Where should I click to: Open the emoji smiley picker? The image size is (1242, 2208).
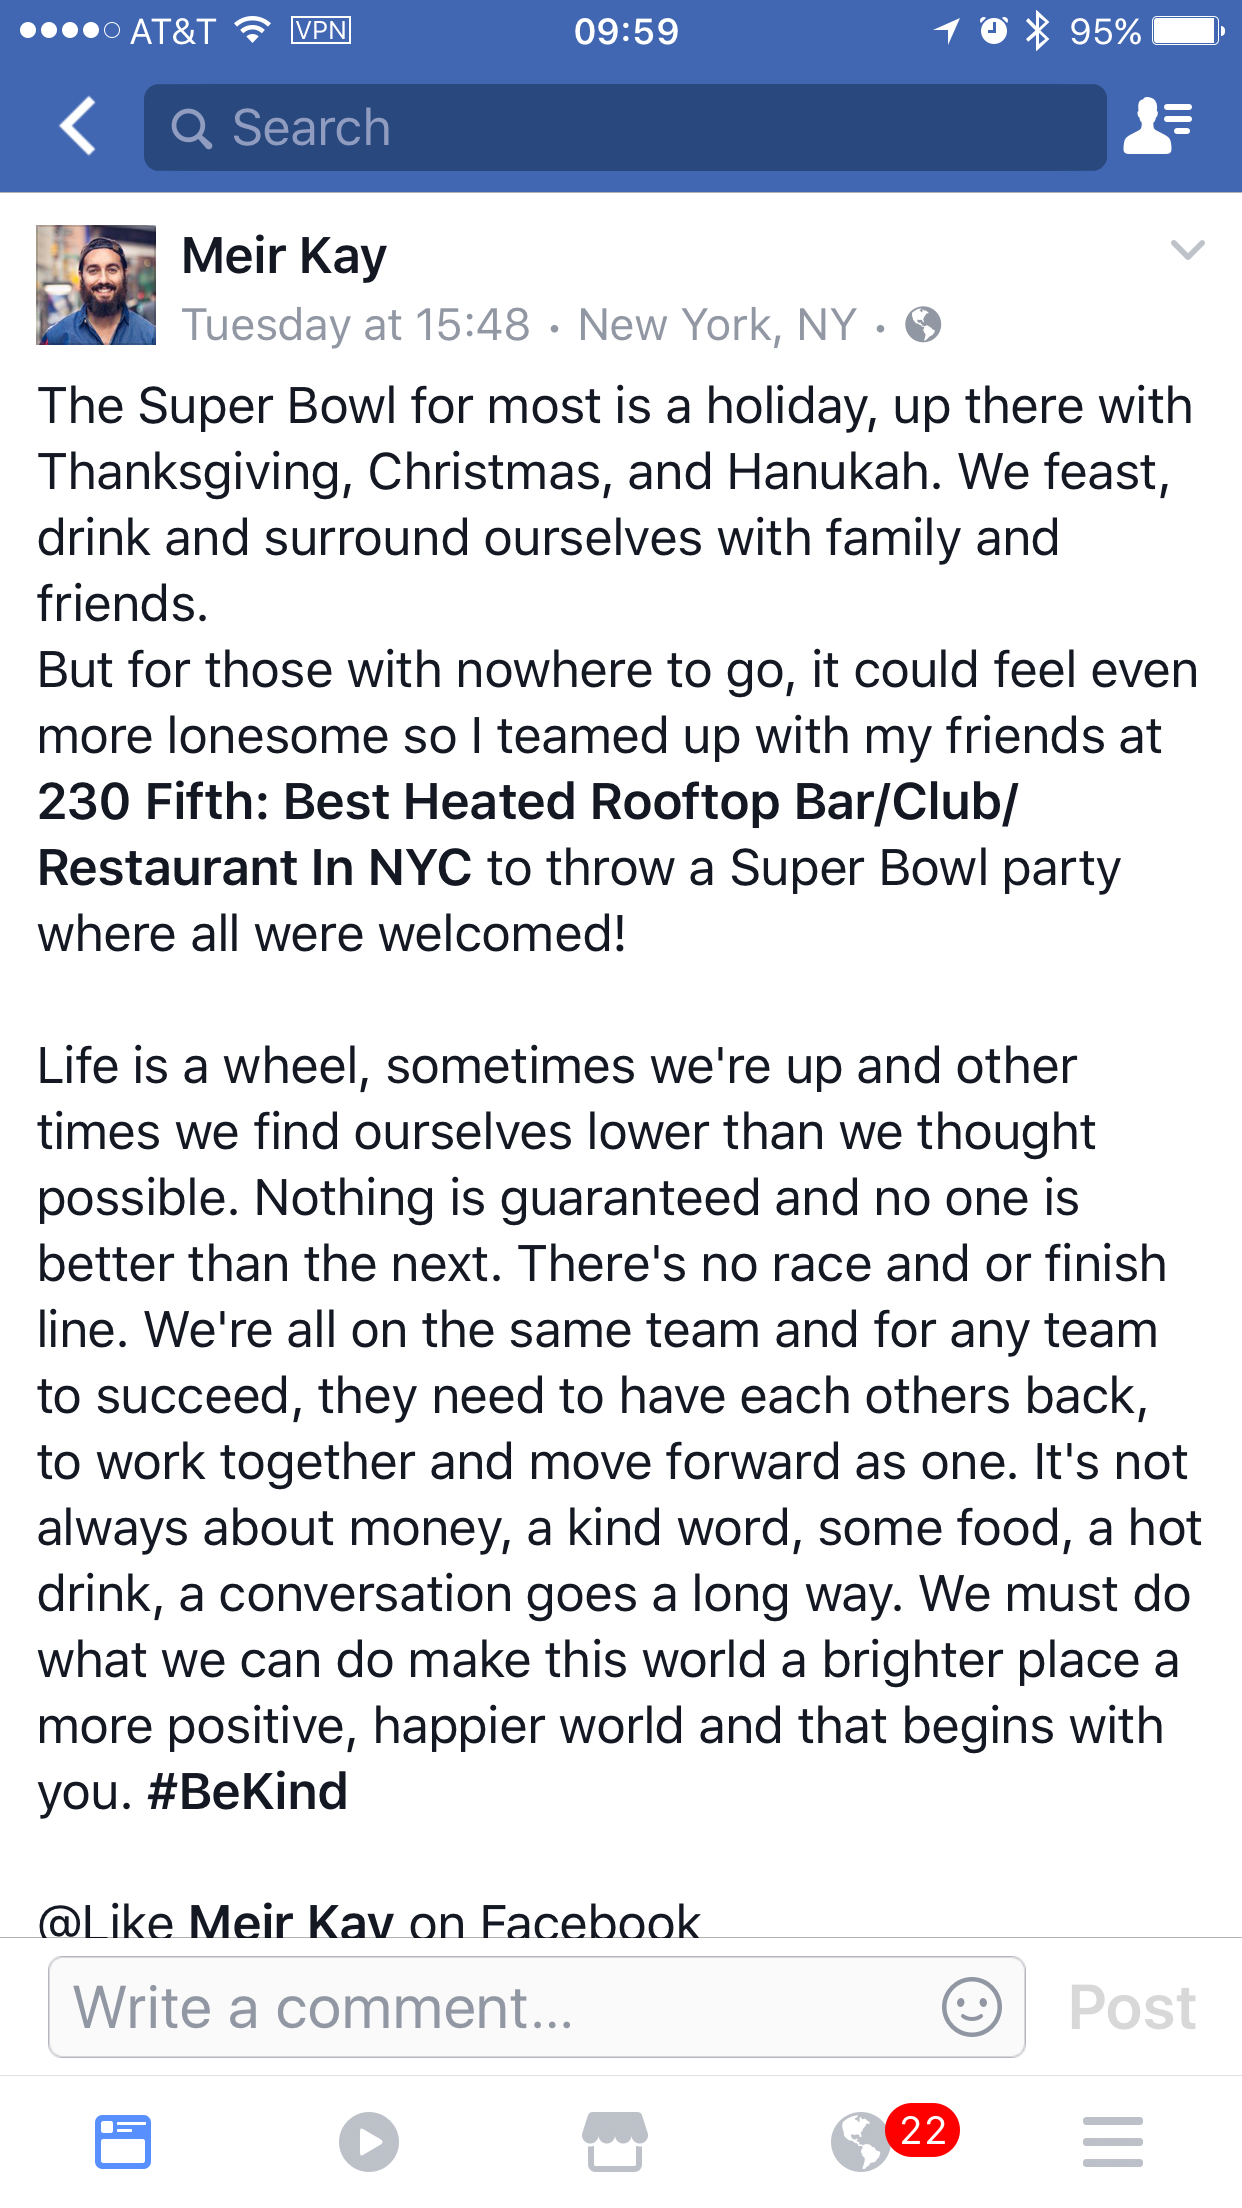[971, 2006]
